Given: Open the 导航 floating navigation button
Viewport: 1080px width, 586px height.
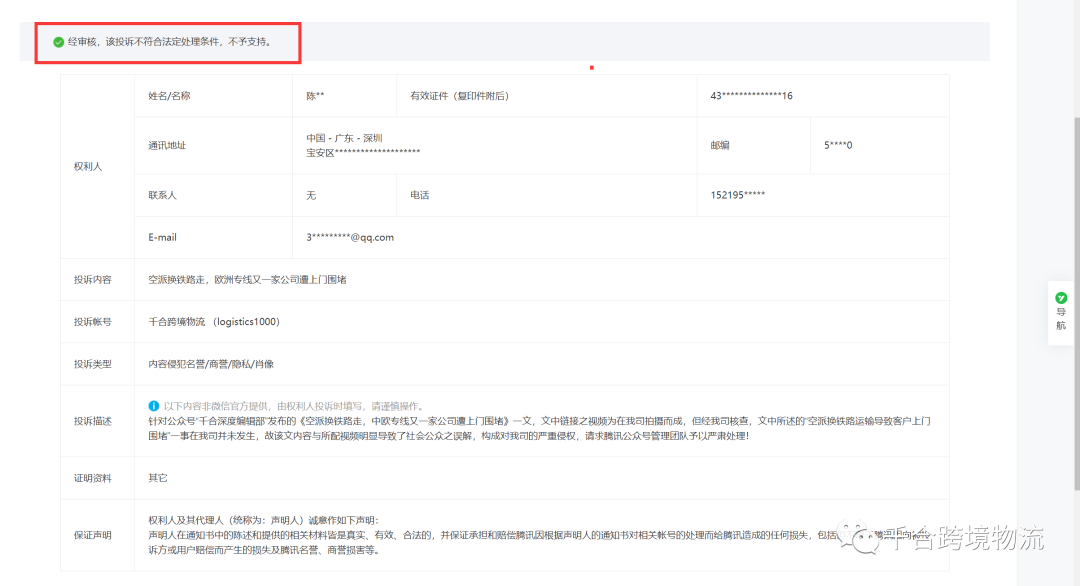Looking at the screenshot, I should (x=1061, y=313).
